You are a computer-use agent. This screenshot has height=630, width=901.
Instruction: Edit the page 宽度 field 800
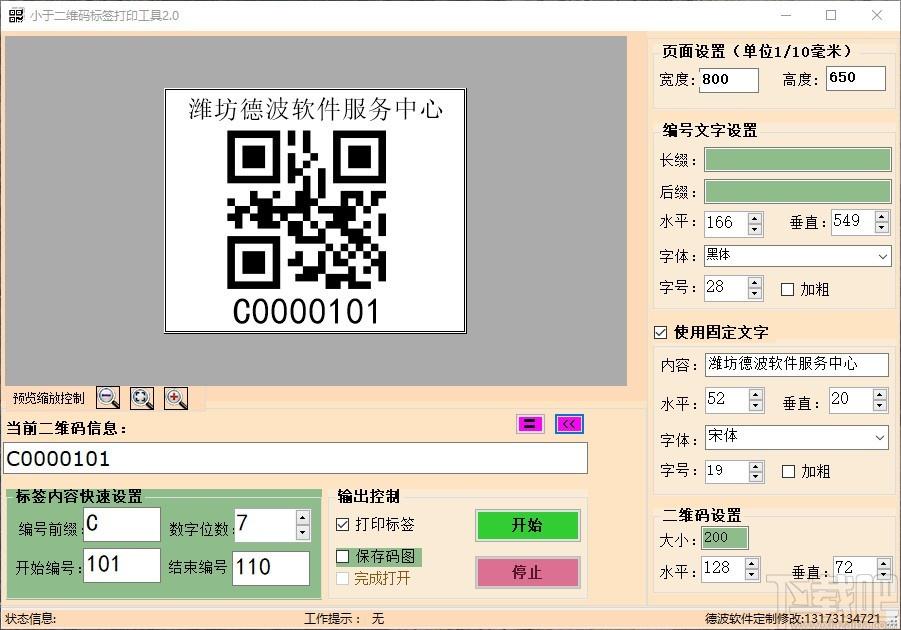[x=729, y=79]
